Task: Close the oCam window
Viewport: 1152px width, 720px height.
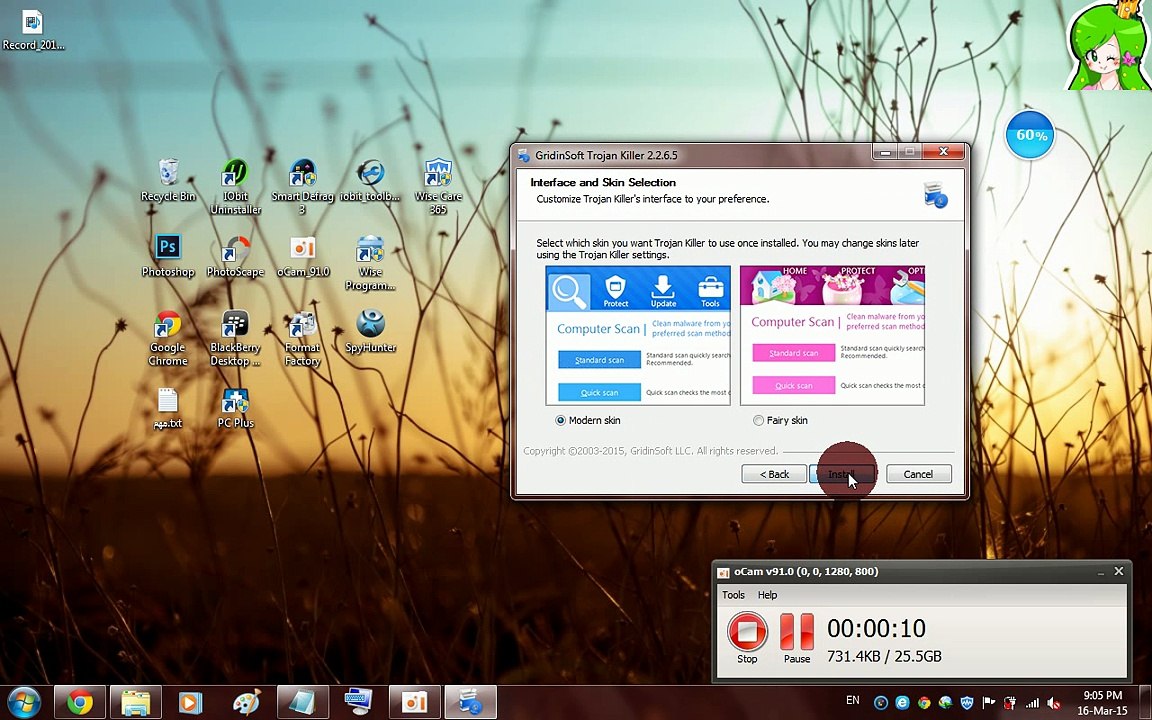Action: 1119,571
